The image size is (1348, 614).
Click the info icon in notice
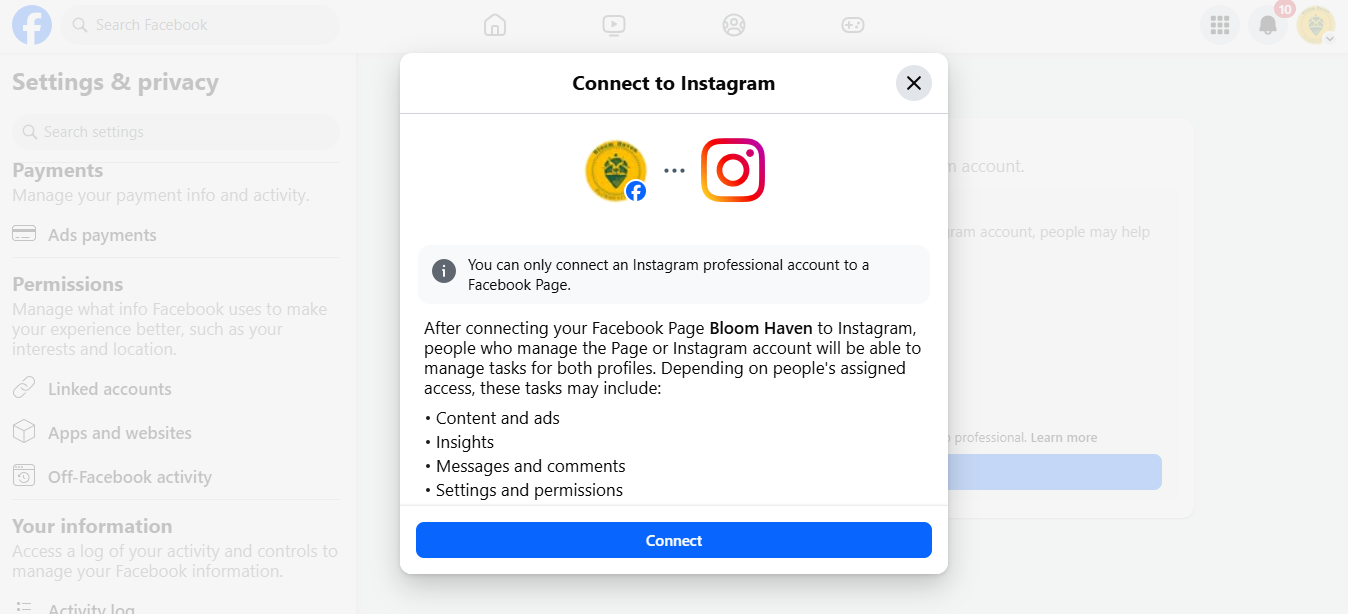pos(444,271)
